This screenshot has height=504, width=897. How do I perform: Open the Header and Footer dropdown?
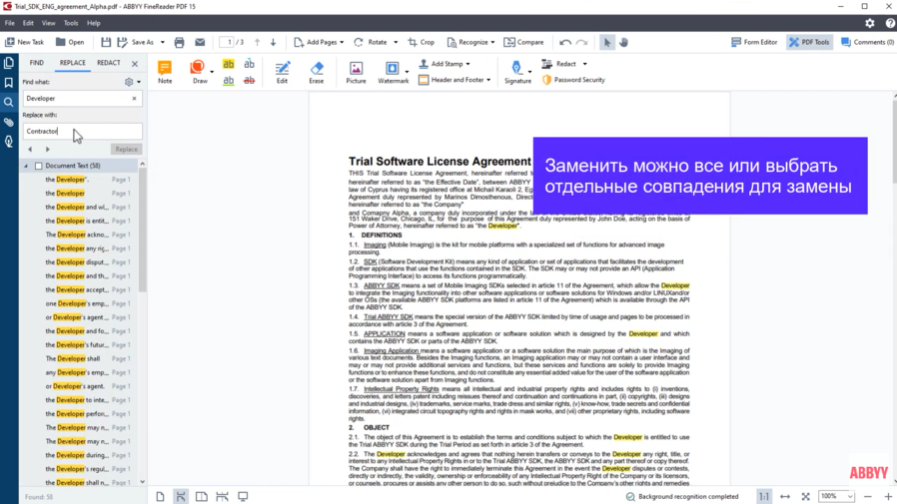(455, 80)
